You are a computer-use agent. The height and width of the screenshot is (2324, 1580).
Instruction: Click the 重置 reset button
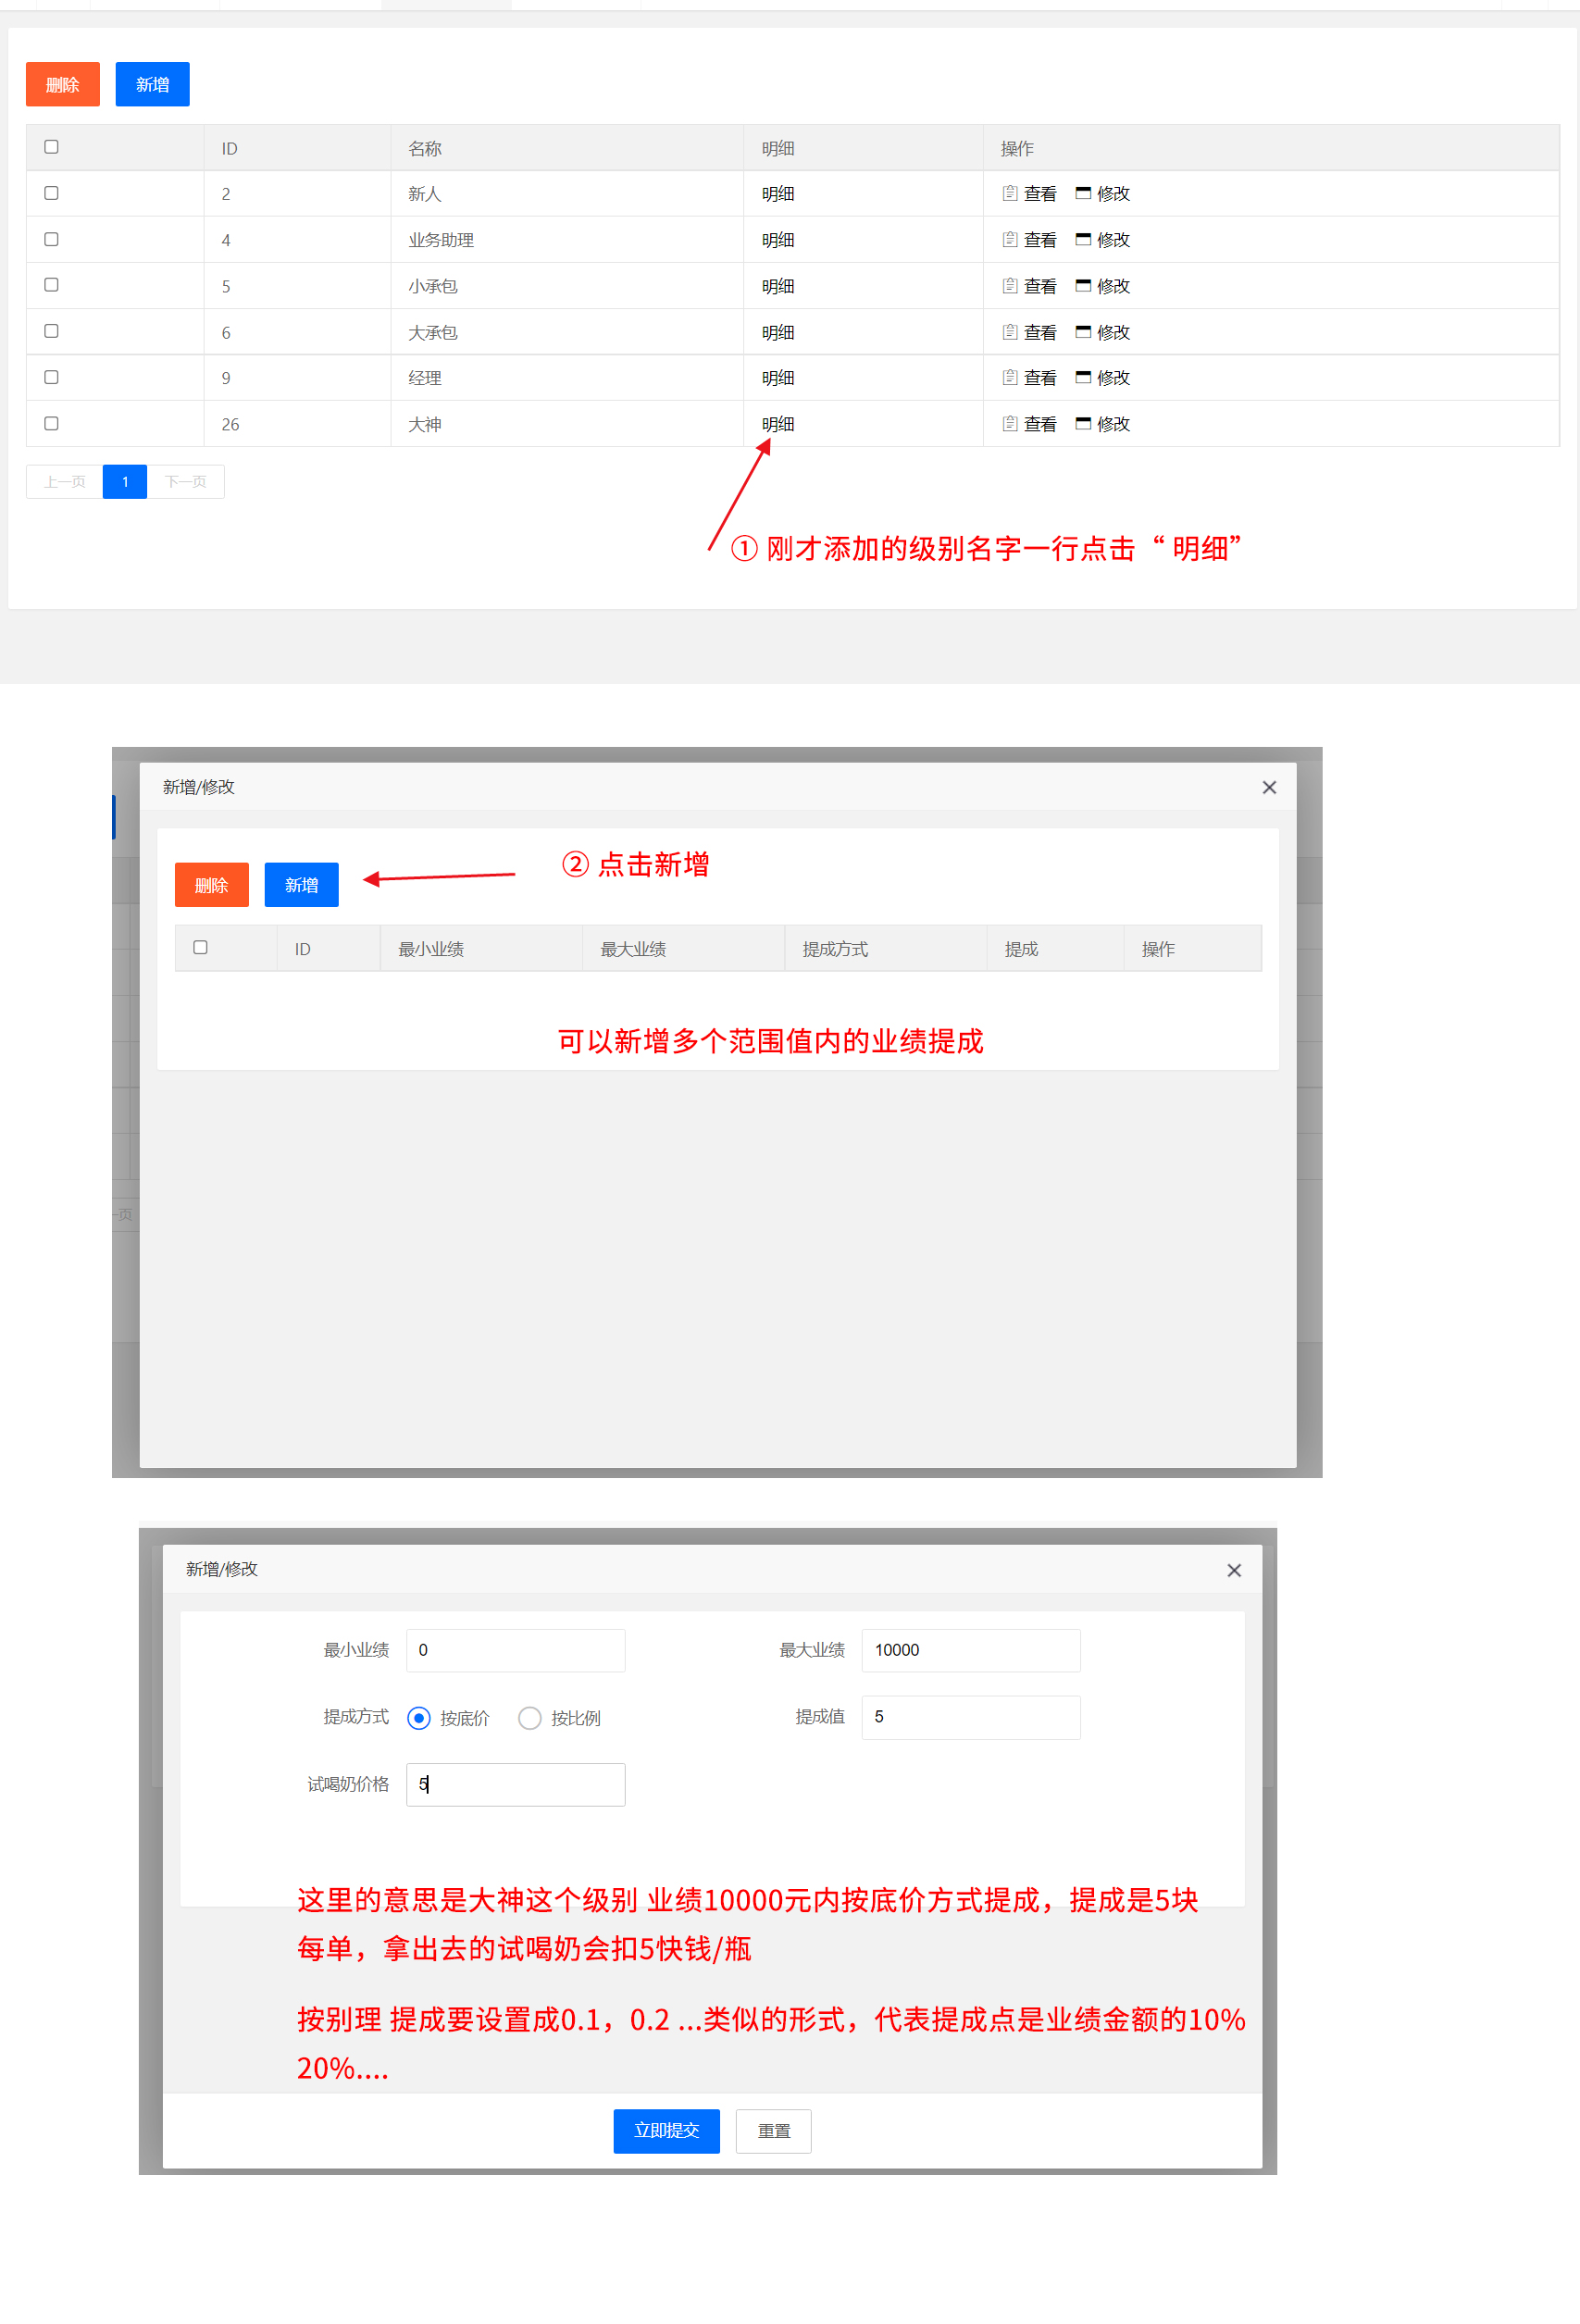[773, 2131]
